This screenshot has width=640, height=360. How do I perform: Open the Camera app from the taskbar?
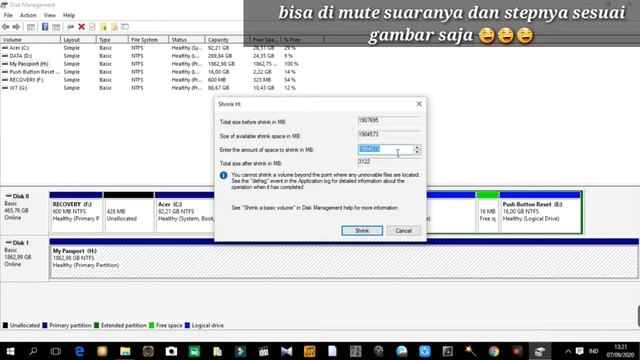click(x=171, y=351)
